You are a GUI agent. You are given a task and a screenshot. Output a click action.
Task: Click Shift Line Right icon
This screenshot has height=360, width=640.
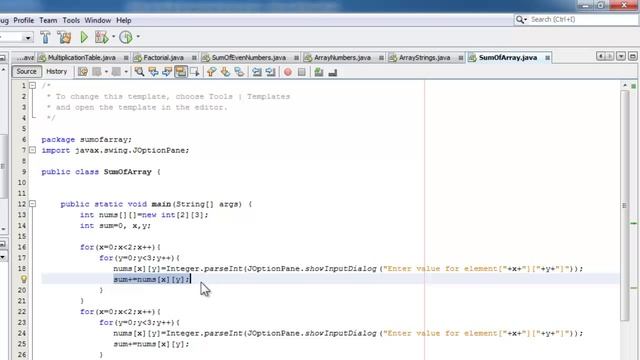coord(271,72)
